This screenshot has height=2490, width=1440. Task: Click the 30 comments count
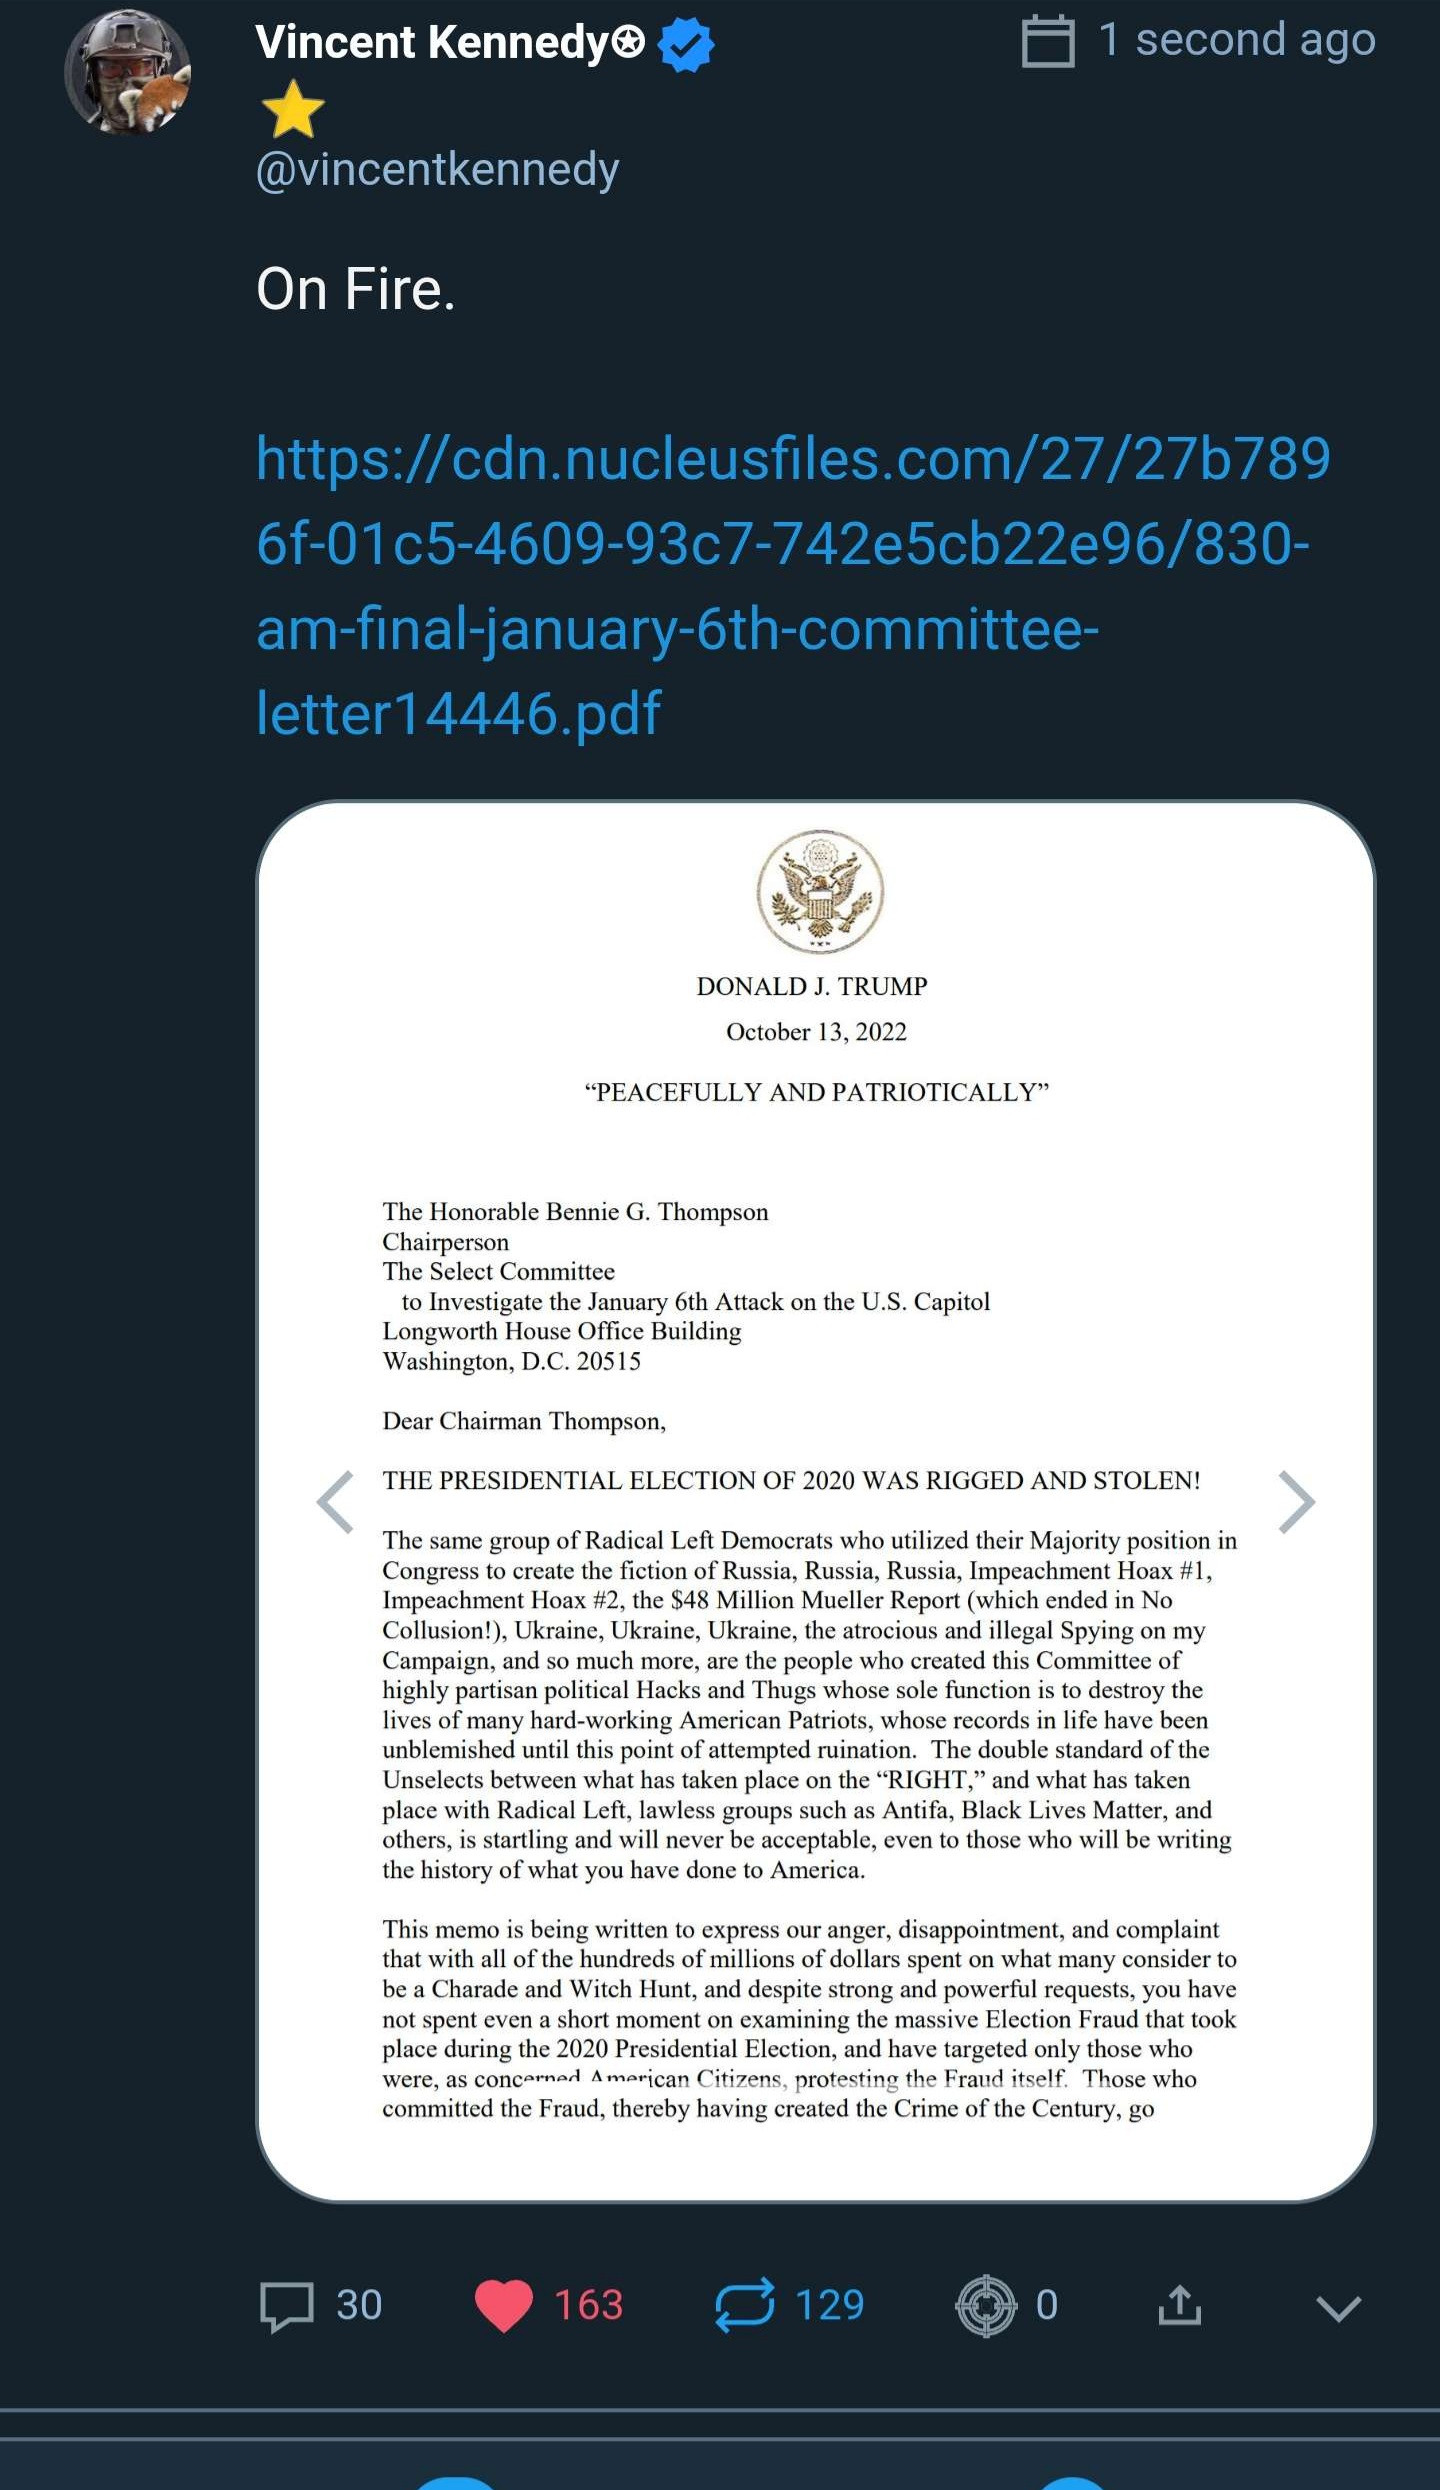click(x=359, y=2306)
